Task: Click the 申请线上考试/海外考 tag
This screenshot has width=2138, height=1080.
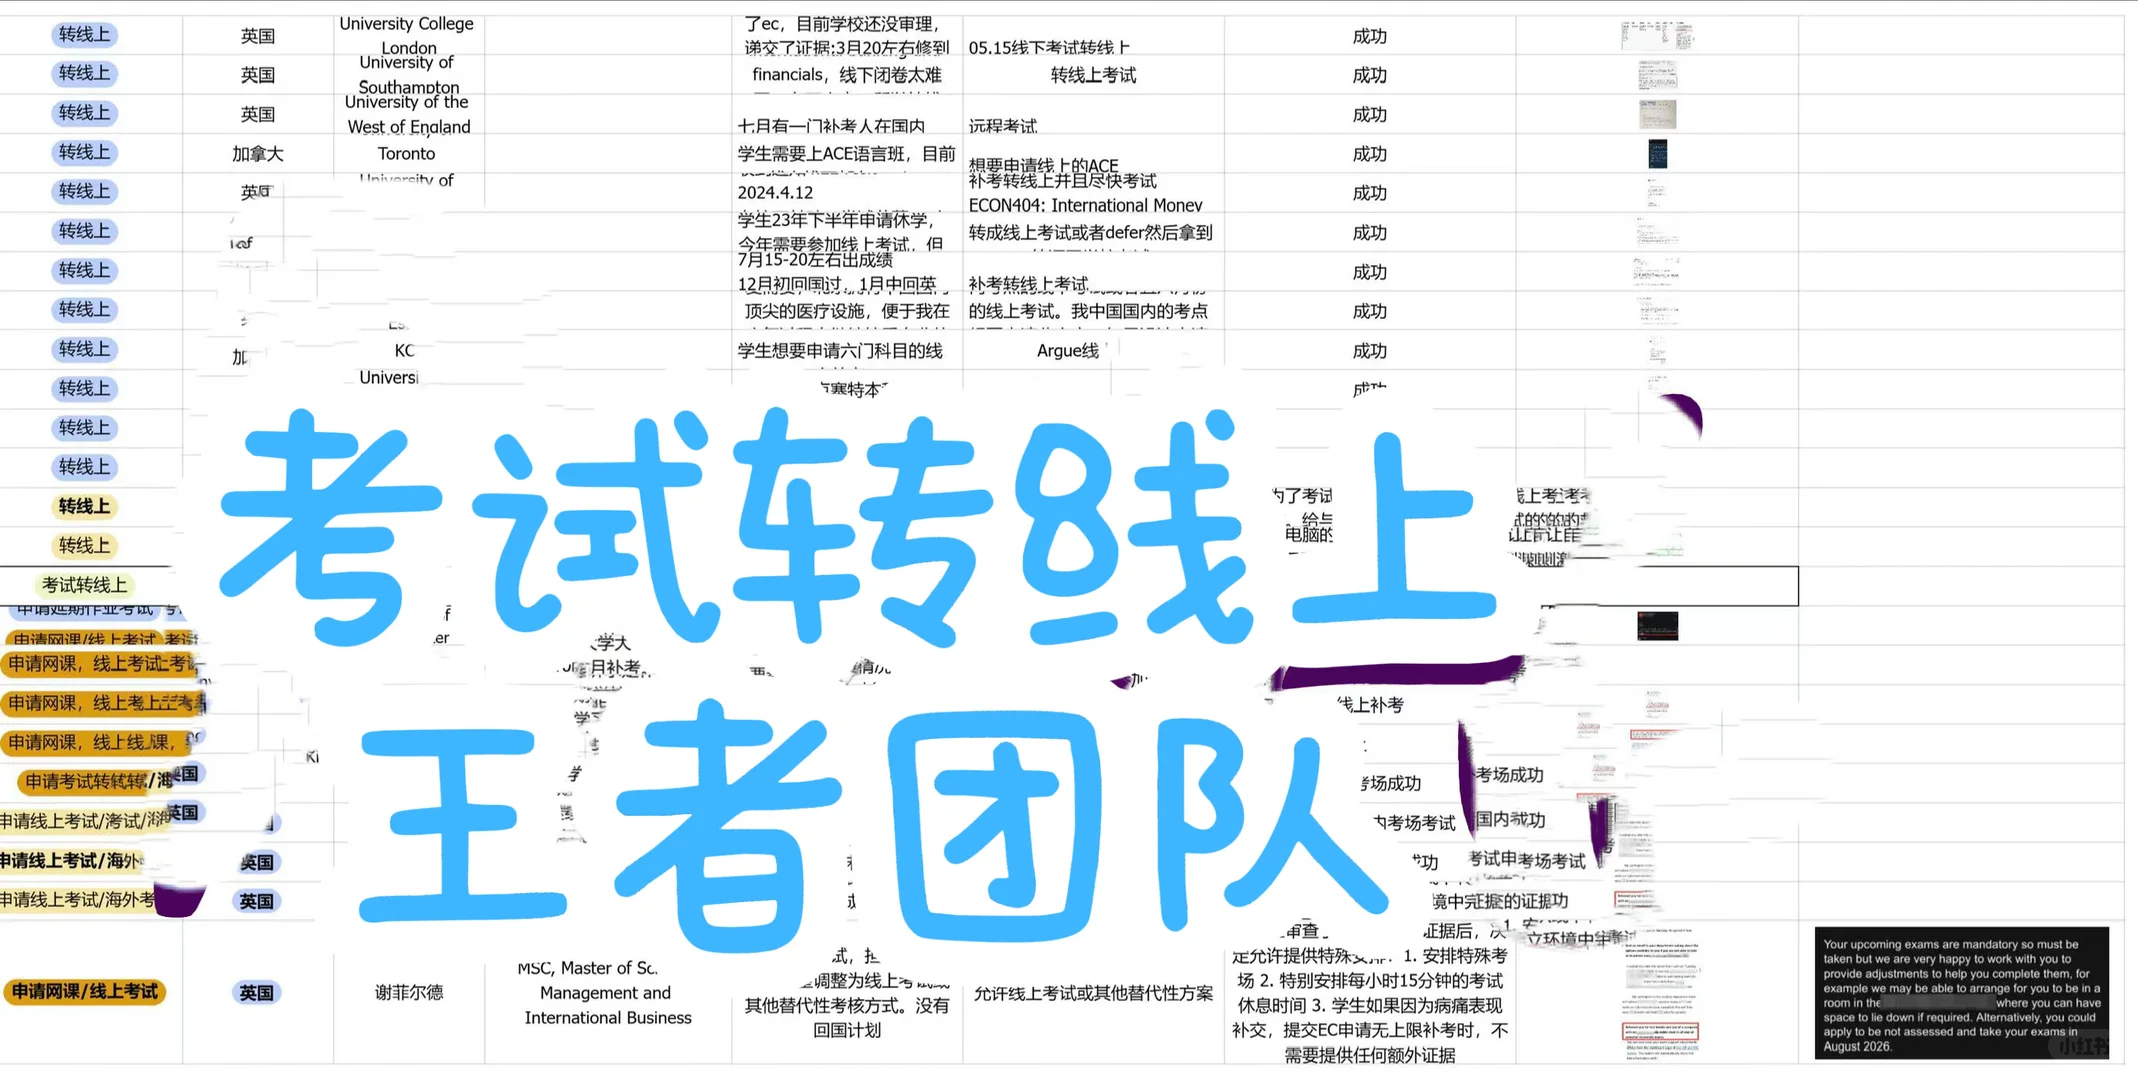Action: (x=77, y=900)
